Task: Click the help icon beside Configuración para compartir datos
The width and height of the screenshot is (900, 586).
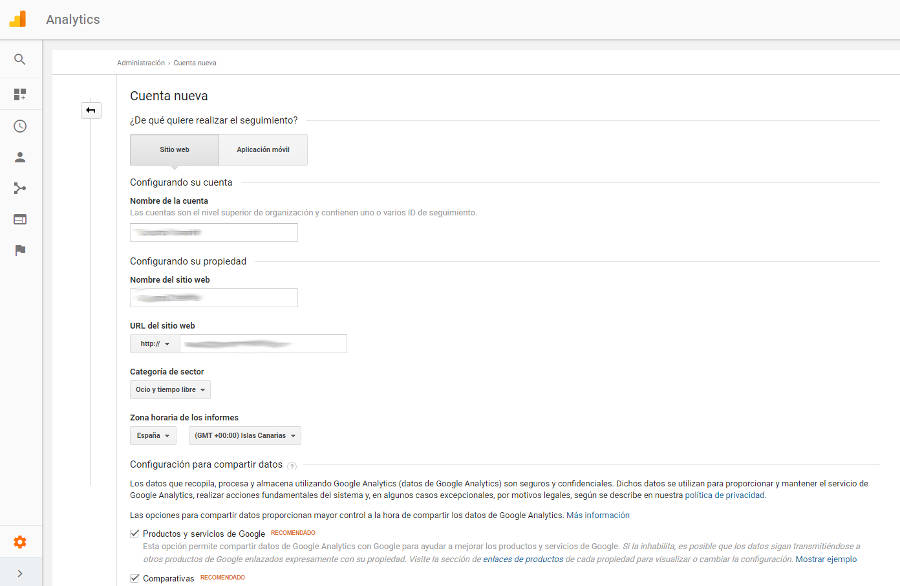Action: (292, 465)
